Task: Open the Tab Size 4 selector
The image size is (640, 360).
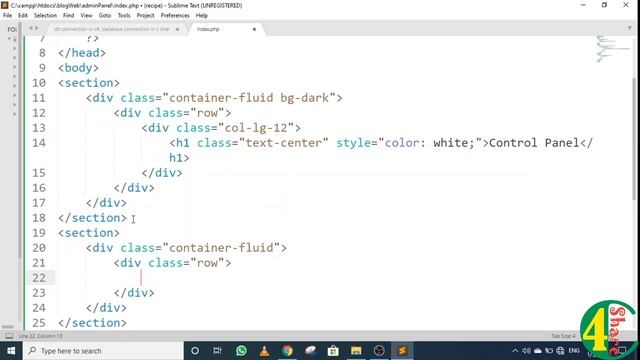Action: pos(563,336)
